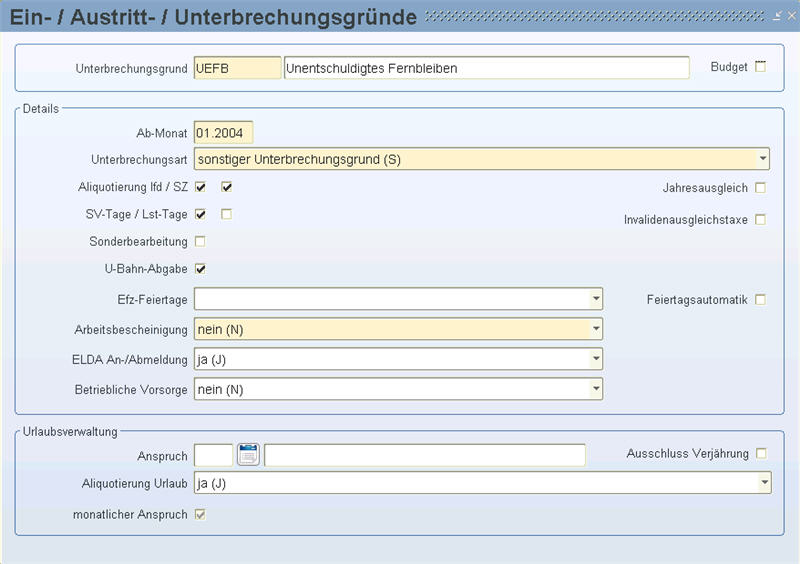Expand the Efz-Feiertage dropdown list
Viewport: 800px width, 564px height.
click(x=596, y=299)
